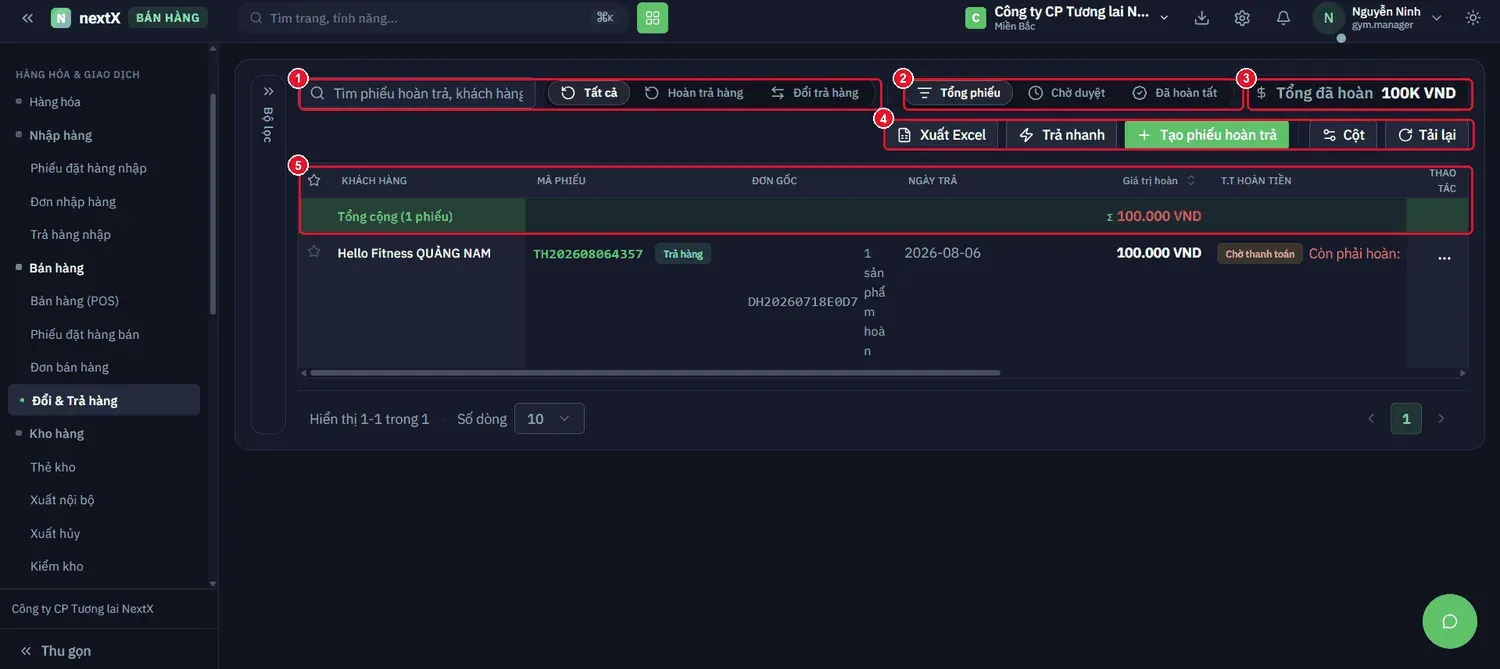Image resolution: width=1500 pixels, height=669 pixels.
Task: Open the Số dòng rows-per-page dropdown
Action: point(549,419)
